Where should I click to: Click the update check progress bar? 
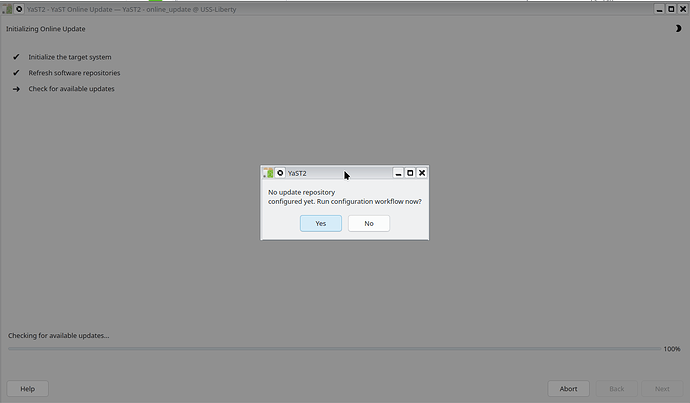click(x=333, y=349)
